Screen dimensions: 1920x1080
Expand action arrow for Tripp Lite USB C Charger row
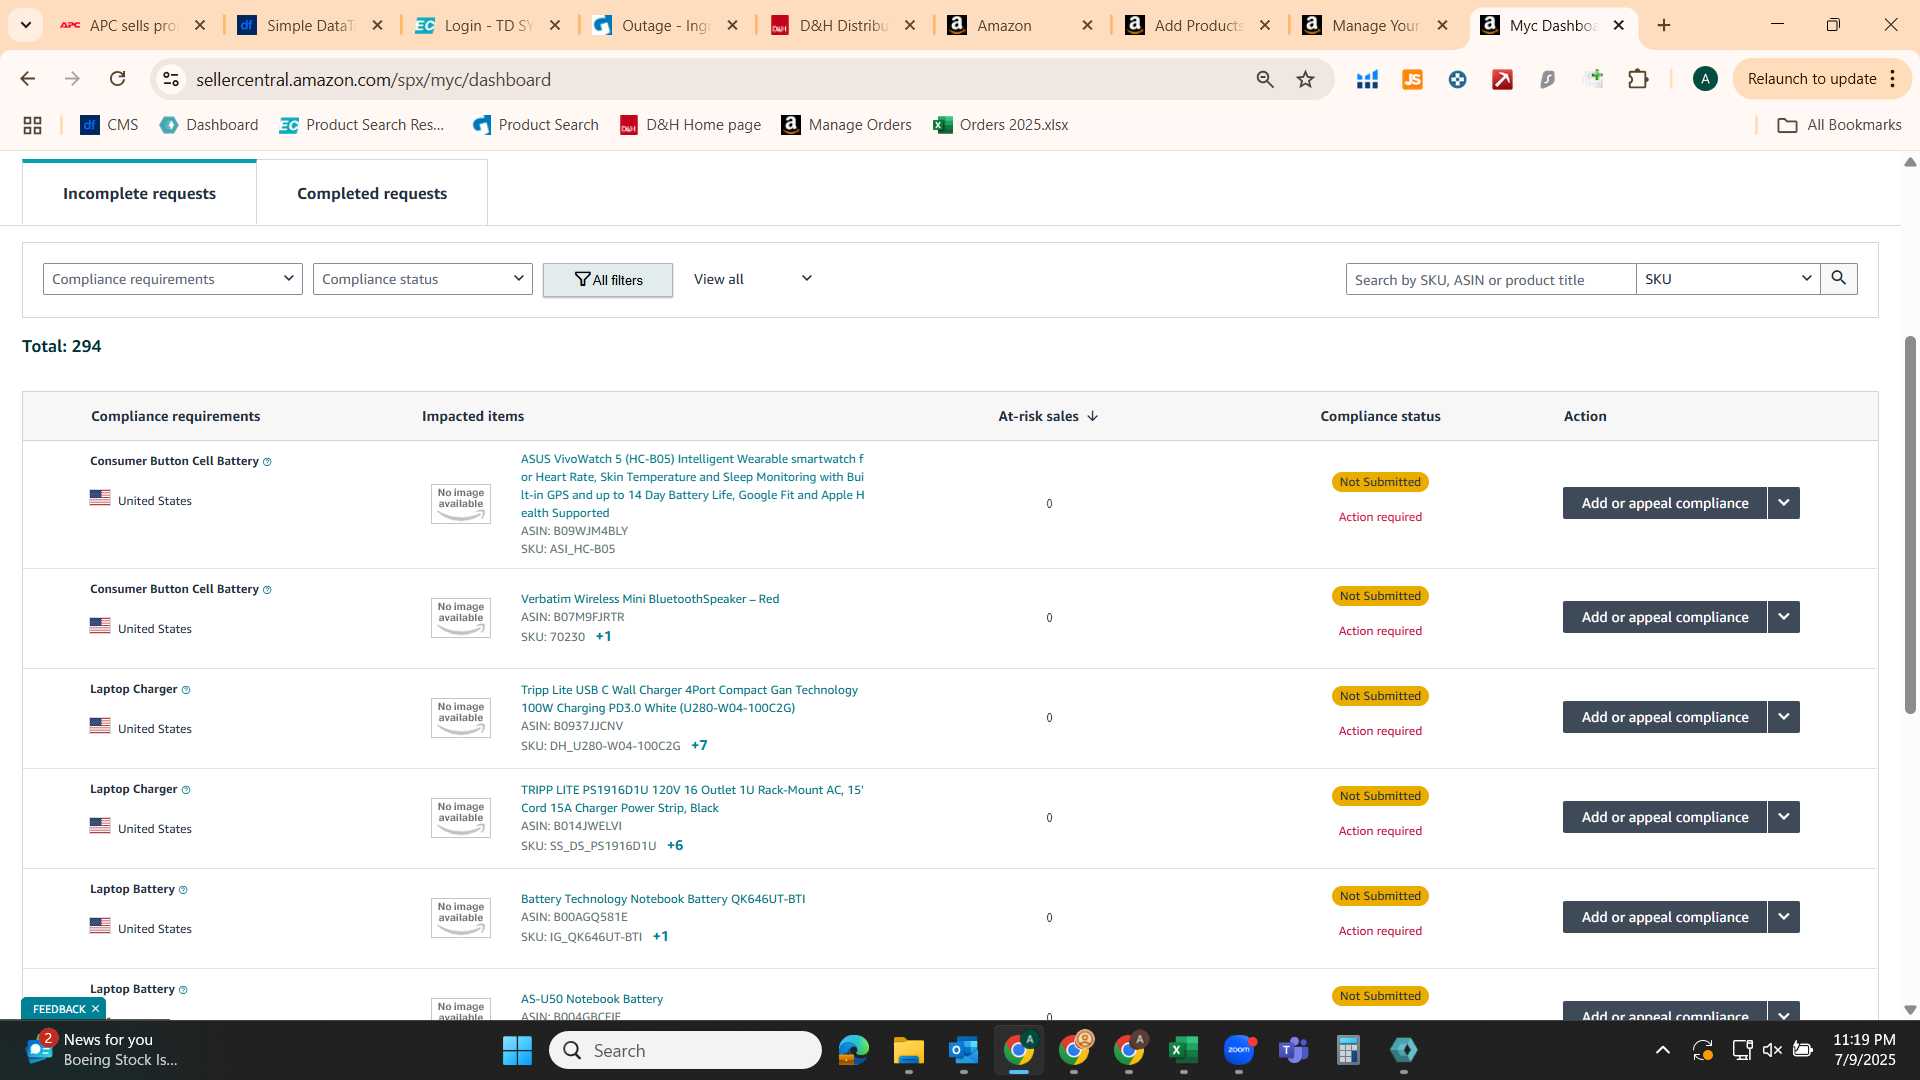click(1783, 717)
